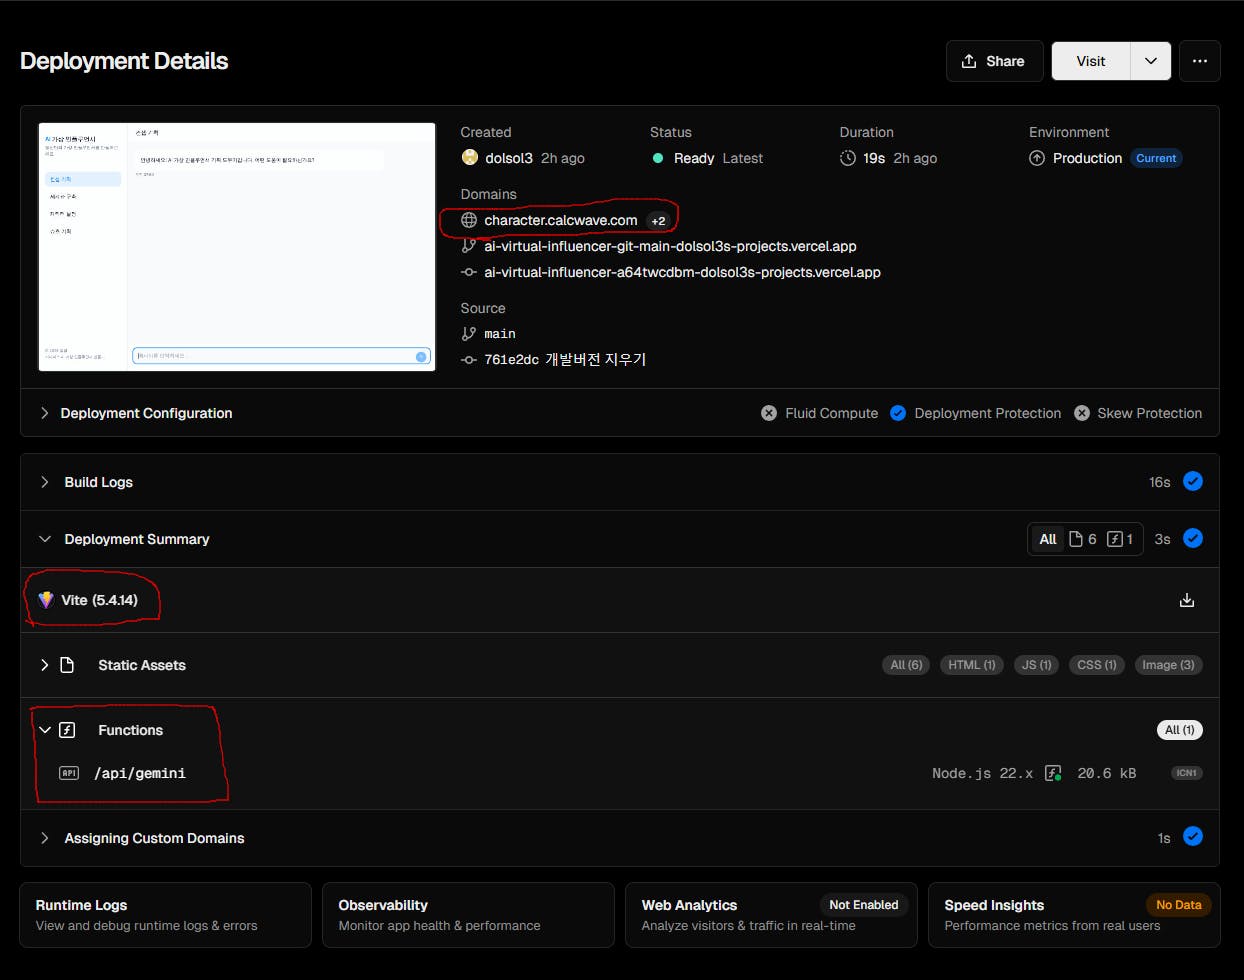This screenshot has height=980, width=1244.
Task: Click the Not Enabled badge on Web Analytics
Action: click(864, 905)
